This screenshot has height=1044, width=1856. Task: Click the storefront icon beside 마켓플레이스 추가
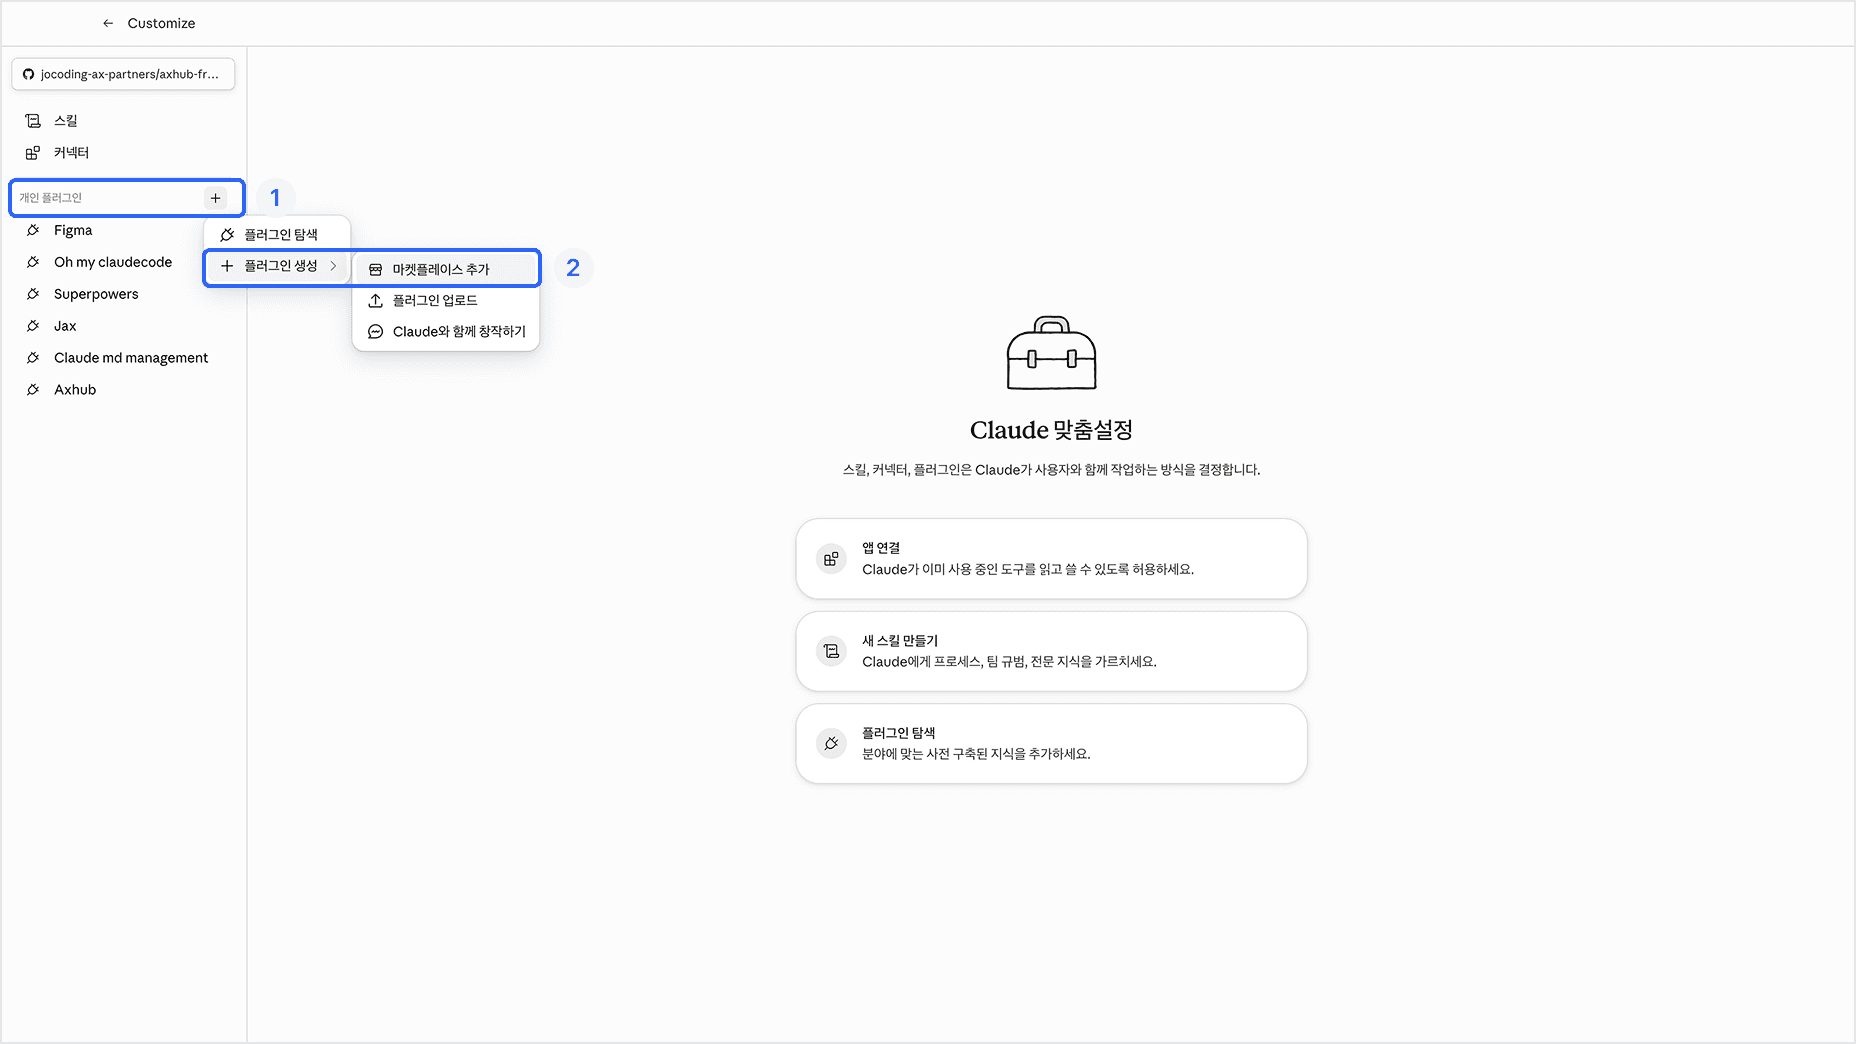coord(376,269)
